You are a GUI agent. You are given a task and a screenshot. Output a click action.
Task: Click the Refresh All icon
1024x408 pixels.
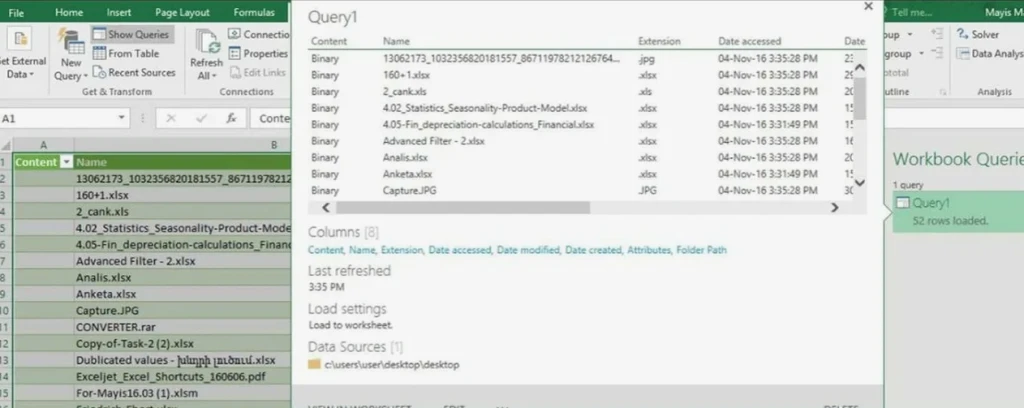click(x=206, y=43)
